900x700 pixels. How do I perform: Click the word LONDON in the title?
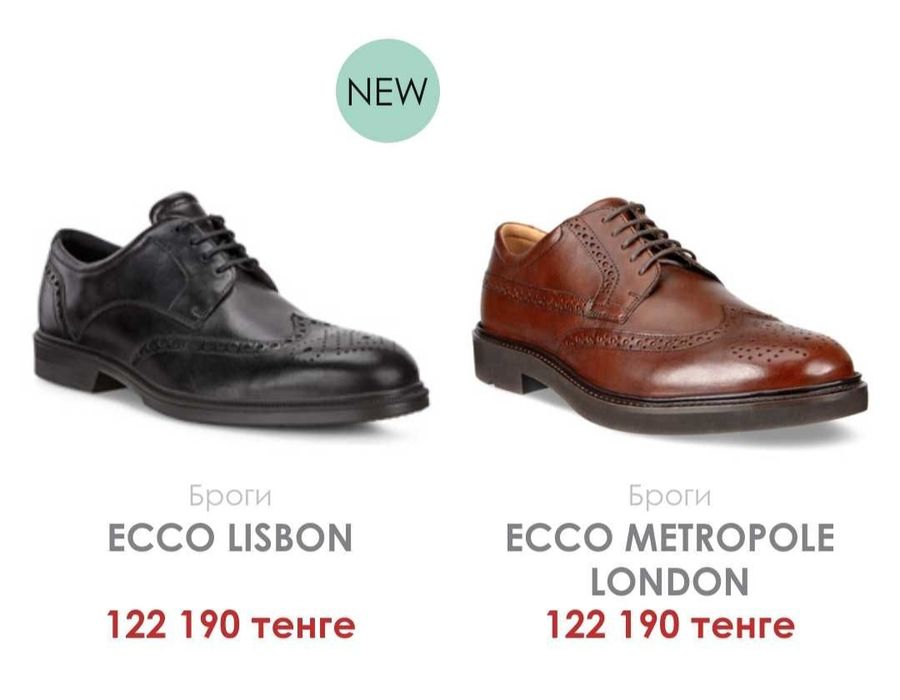pos(669,581)
